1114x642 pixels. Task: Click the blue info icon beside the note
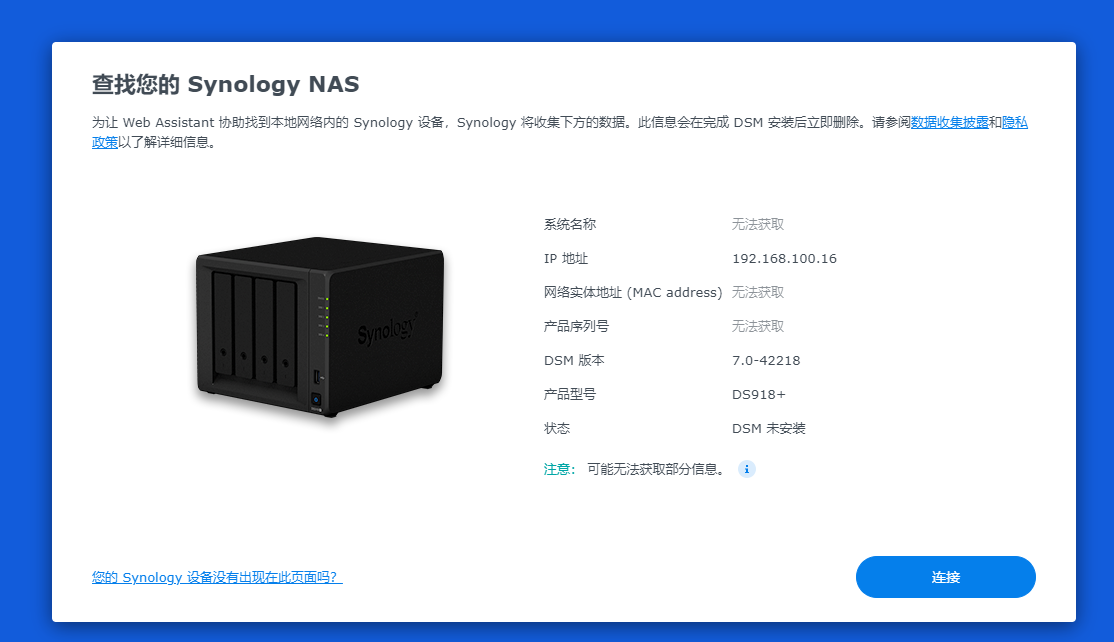point(746,469)
